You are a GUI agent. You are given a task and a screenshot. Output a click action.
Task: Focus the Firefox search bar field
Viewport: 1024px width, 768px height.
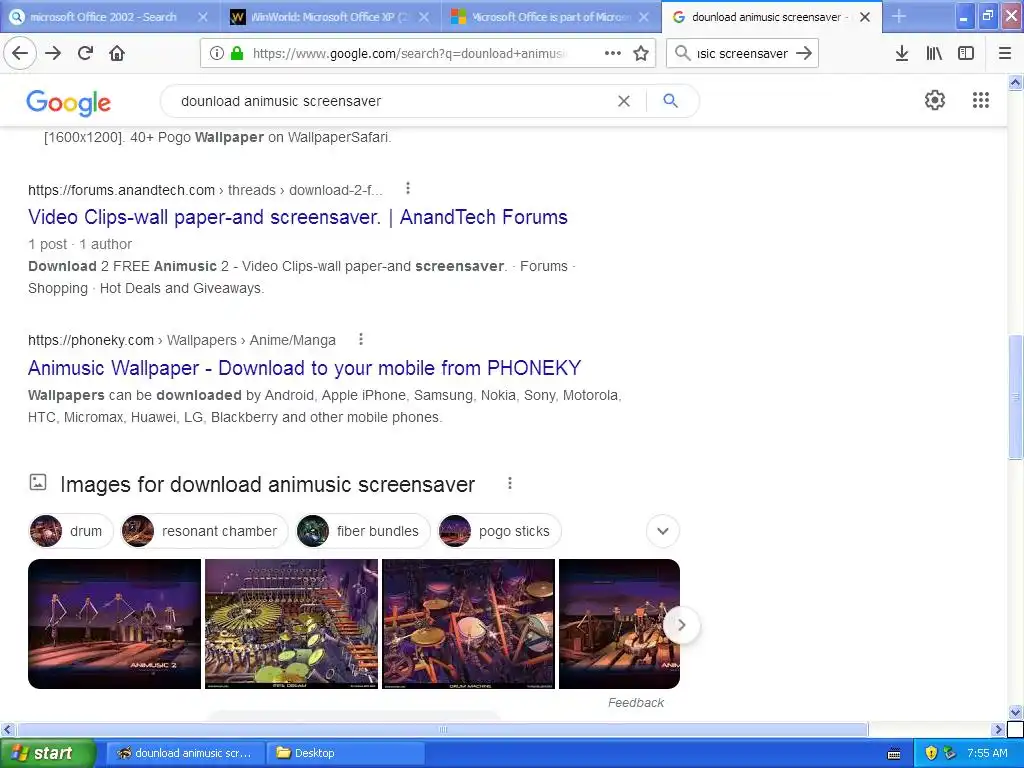(x=742, y=54)
